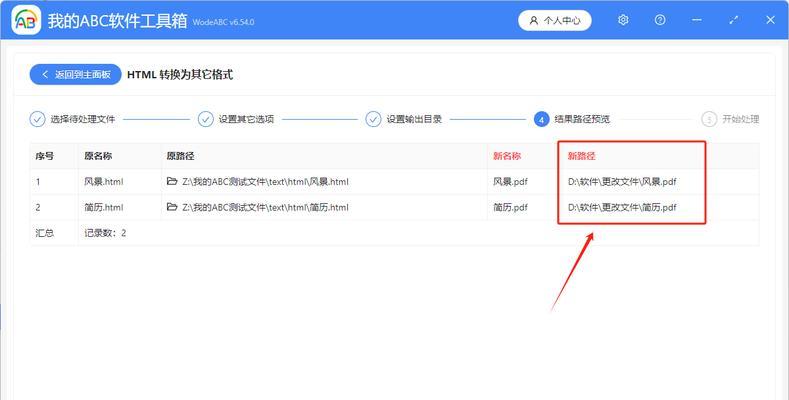Select the 简历.html original name cell
This screenshot has height=400, width=789.
pos(104,207)
